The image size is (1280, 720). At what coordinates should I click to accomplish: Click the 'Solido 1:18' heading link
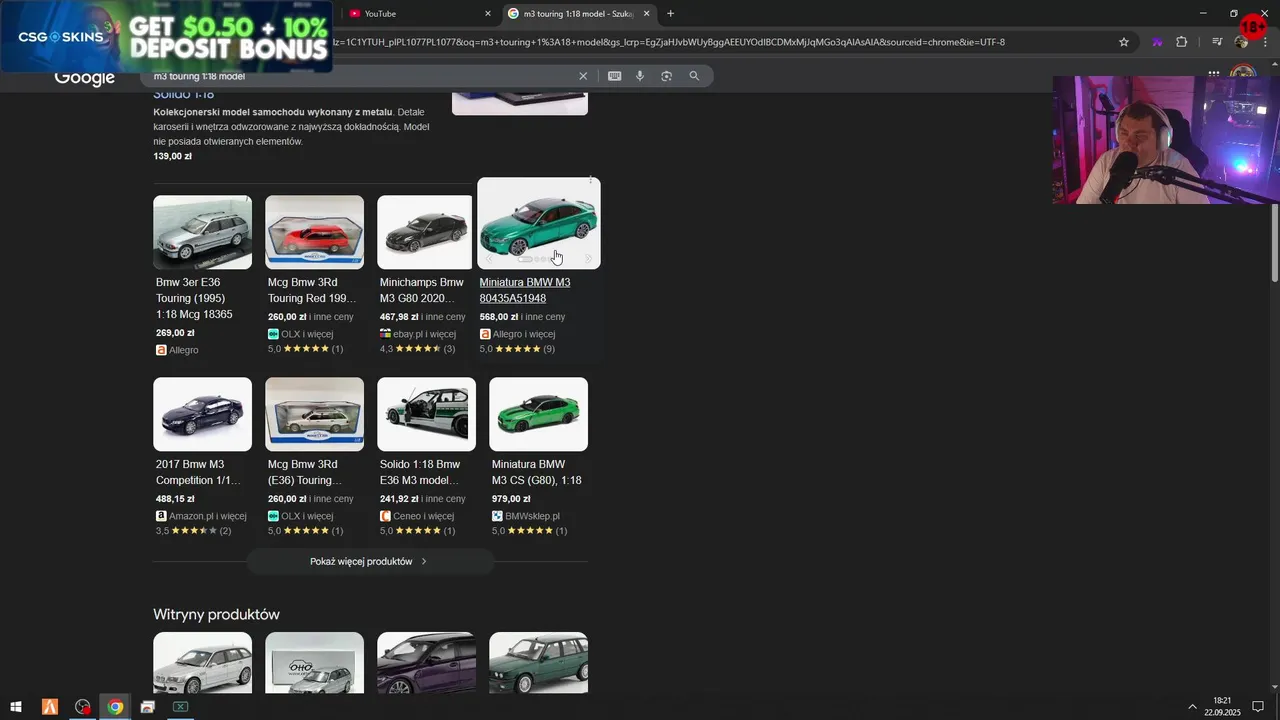183,94
